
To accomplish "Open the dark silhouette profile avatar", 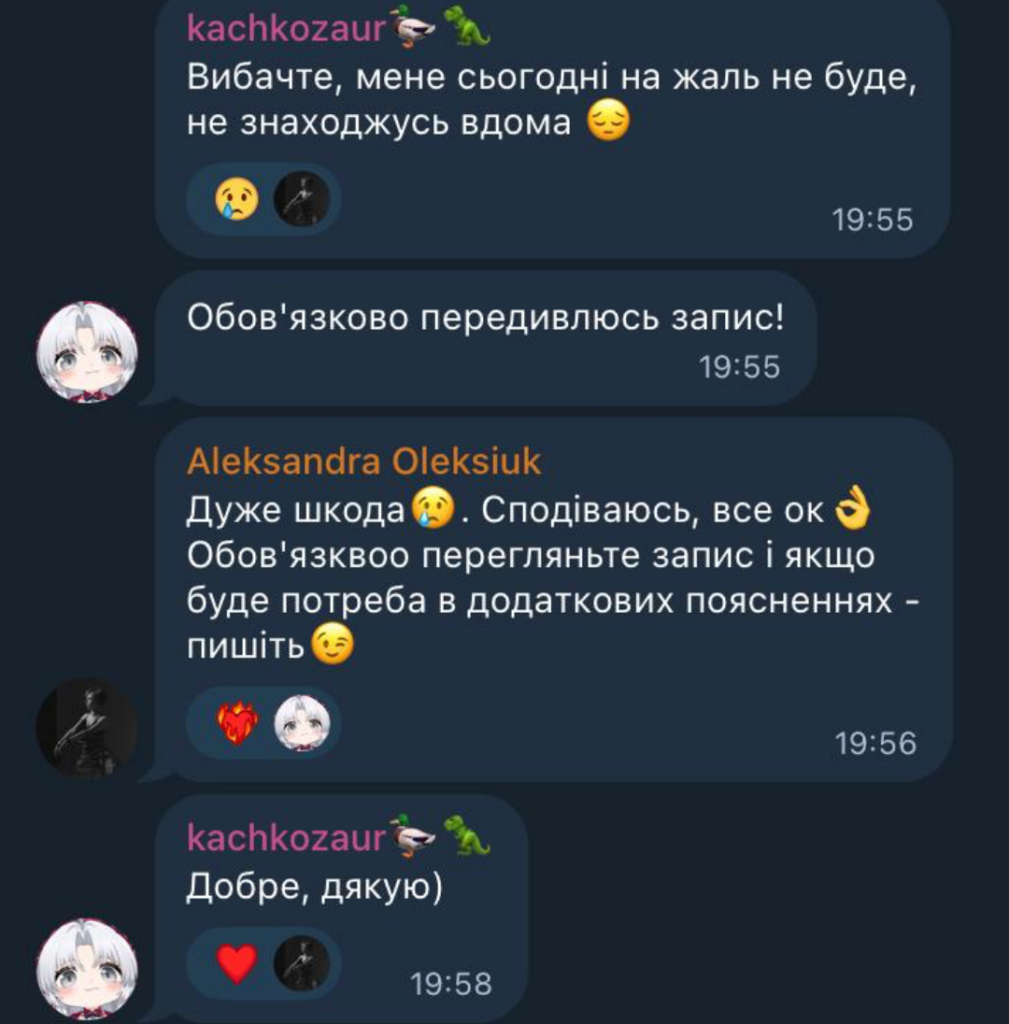I will click(x=87, y=728).
